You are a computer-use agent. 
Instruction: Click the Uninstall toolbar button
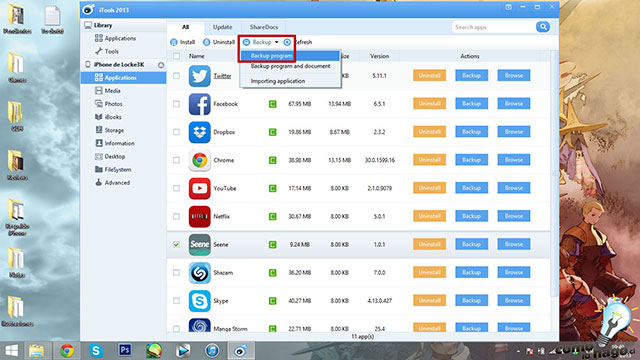pyautogui.click(x=219, y=42)
